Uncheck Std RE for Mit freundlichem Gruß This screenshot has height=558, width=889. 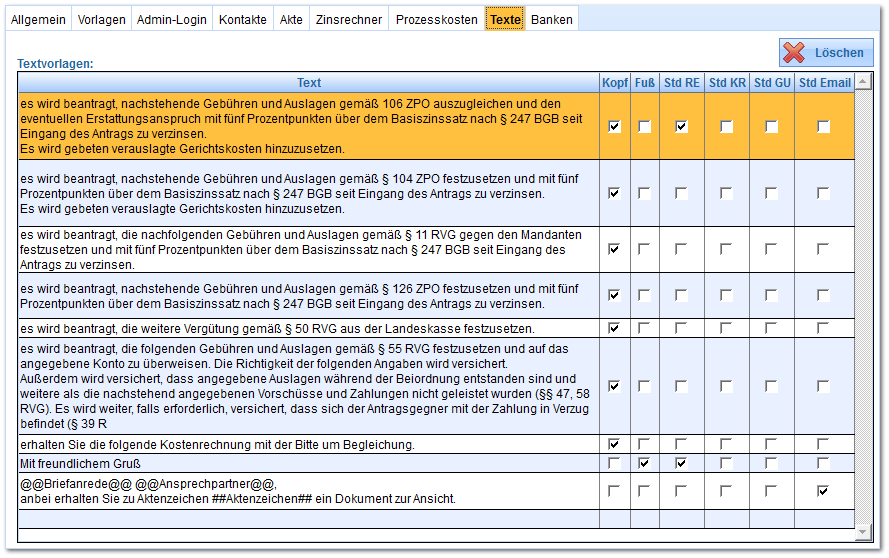coord(681,463)
